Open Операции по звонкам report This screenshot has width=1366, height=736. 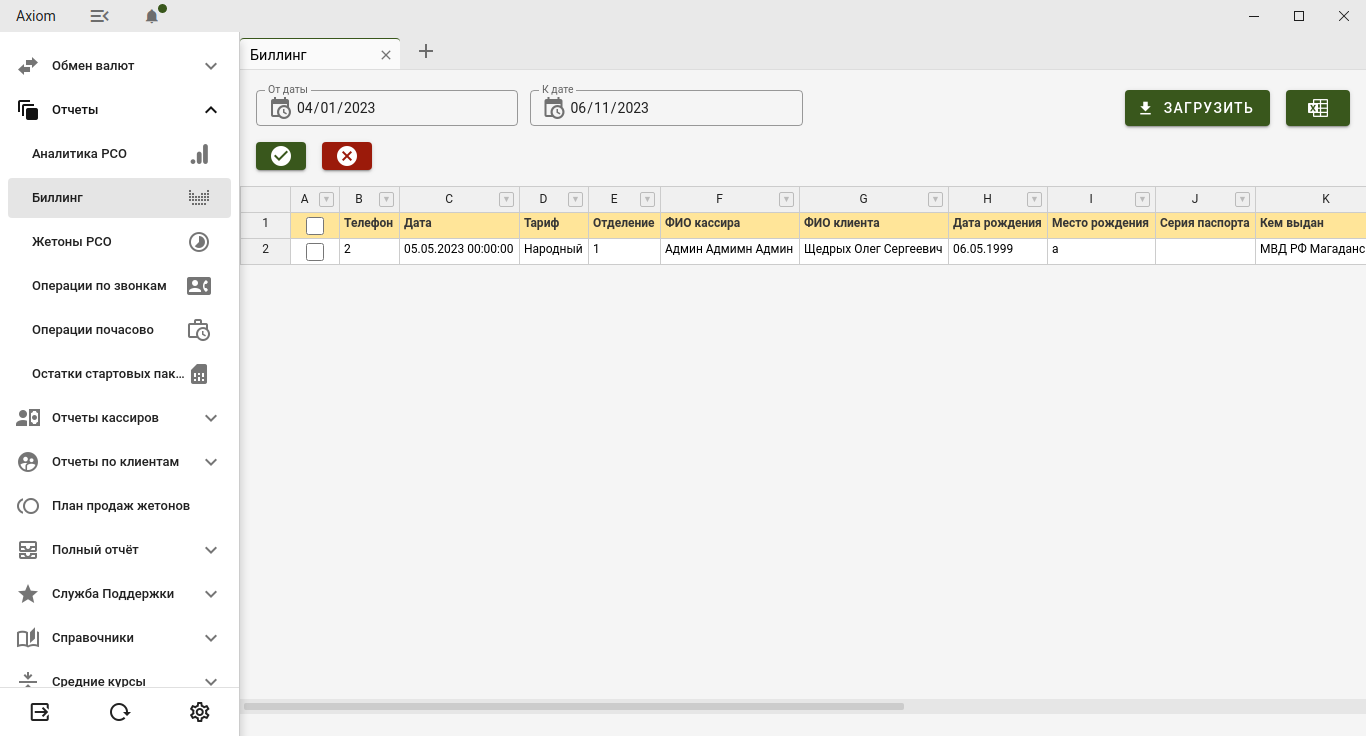coord(119,286)
